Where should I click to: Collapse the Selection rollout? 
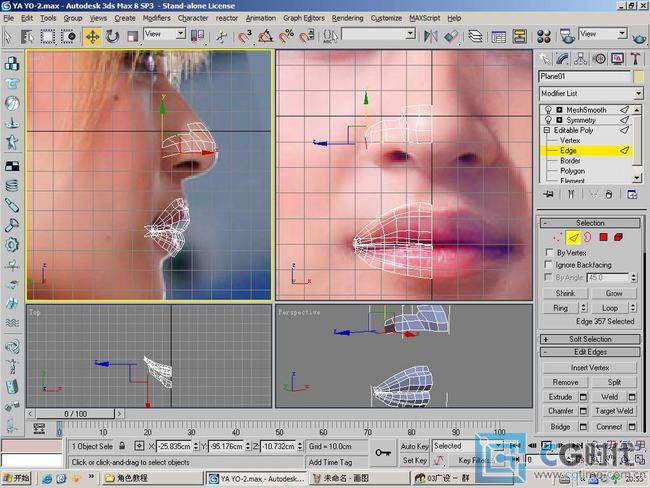pos(590,223)
